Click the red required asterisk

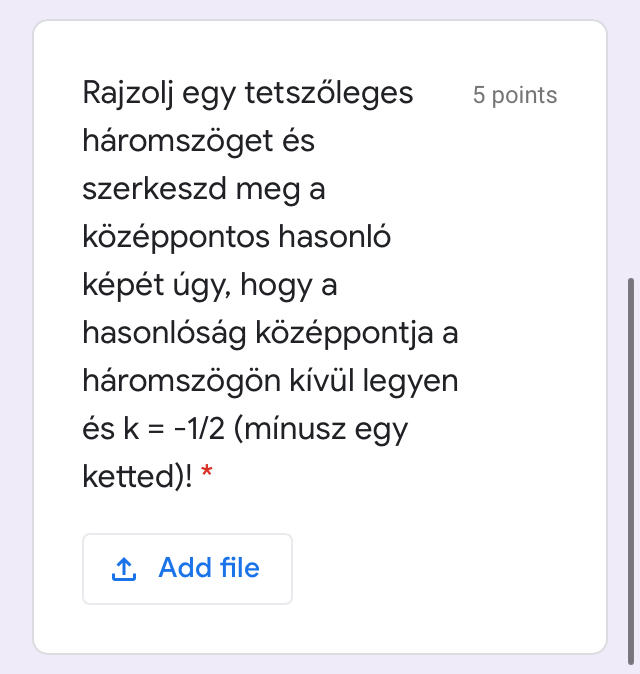[207, 476]
